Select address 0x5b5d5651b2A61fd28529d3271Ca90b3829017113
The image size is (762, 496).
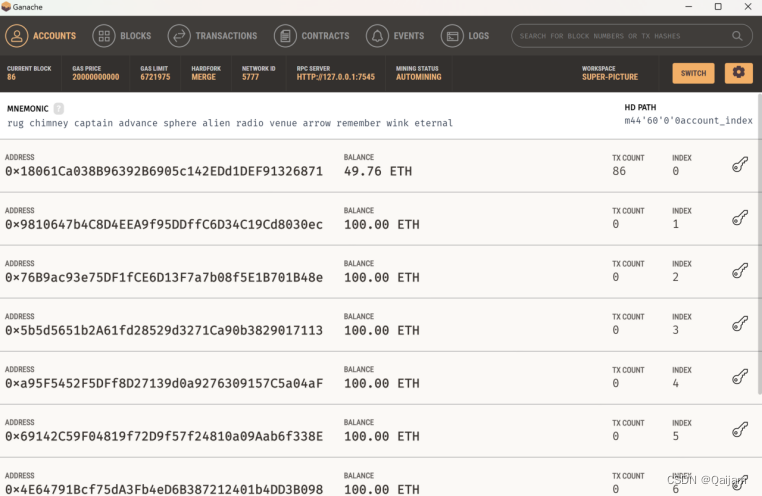[164, 330]
